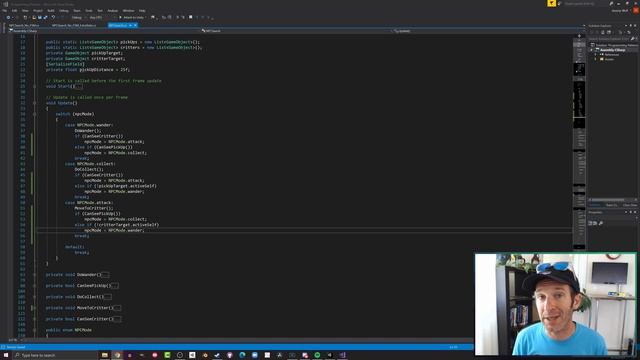Viewport: 640px width, 360px height.
Task: Expand the References node in Solution Explorer
Action: (596, 54)
